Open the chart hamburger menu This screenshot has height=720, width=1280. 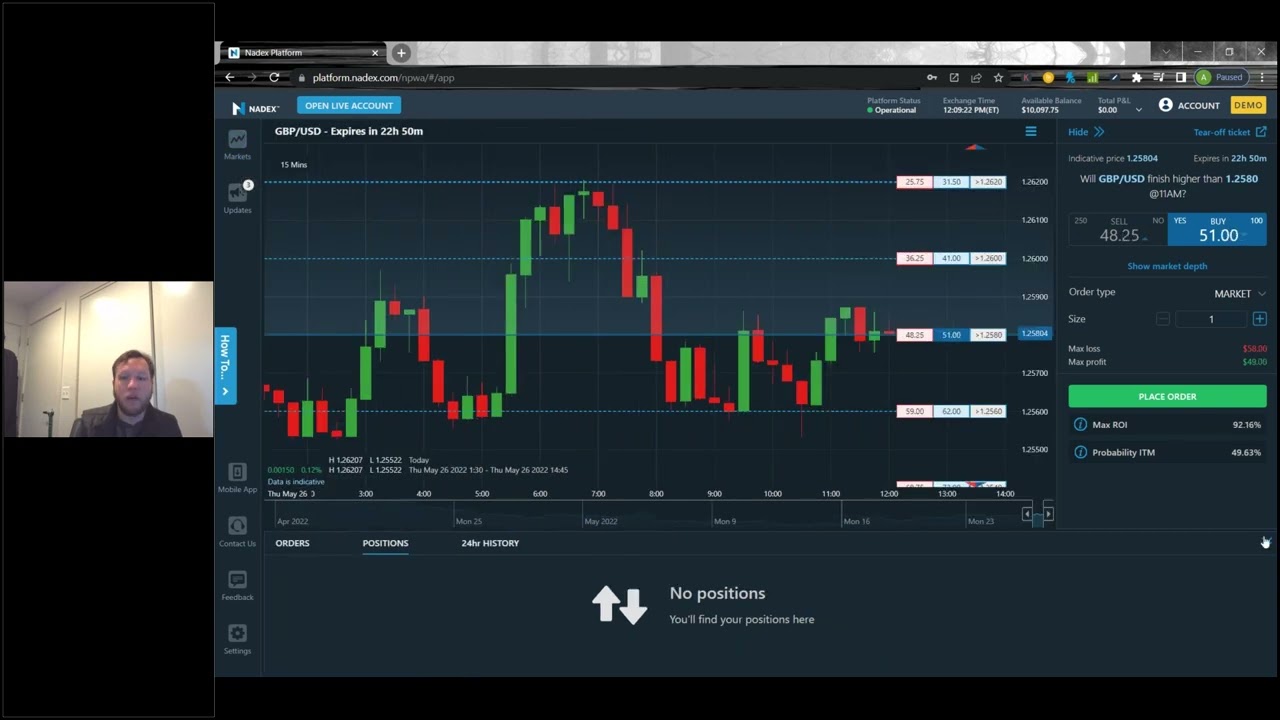click(x=1031, y=131)
